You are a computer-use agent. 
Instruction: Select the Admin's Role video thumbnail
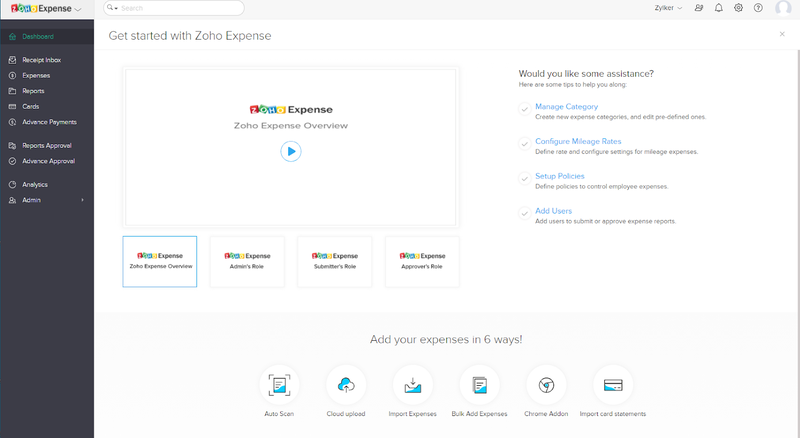tap(247, 261)
